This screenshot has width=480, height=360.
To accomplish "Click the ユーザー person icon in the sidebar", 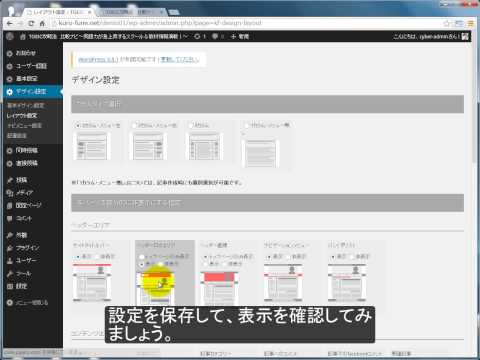I will click(x=10, y=261).
